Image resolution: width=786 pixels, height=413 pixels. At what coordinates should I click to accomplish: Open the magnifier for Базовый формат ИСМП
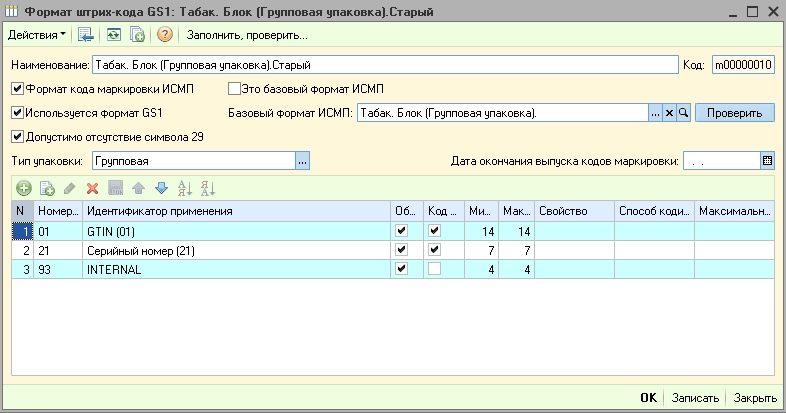[684, 113]
